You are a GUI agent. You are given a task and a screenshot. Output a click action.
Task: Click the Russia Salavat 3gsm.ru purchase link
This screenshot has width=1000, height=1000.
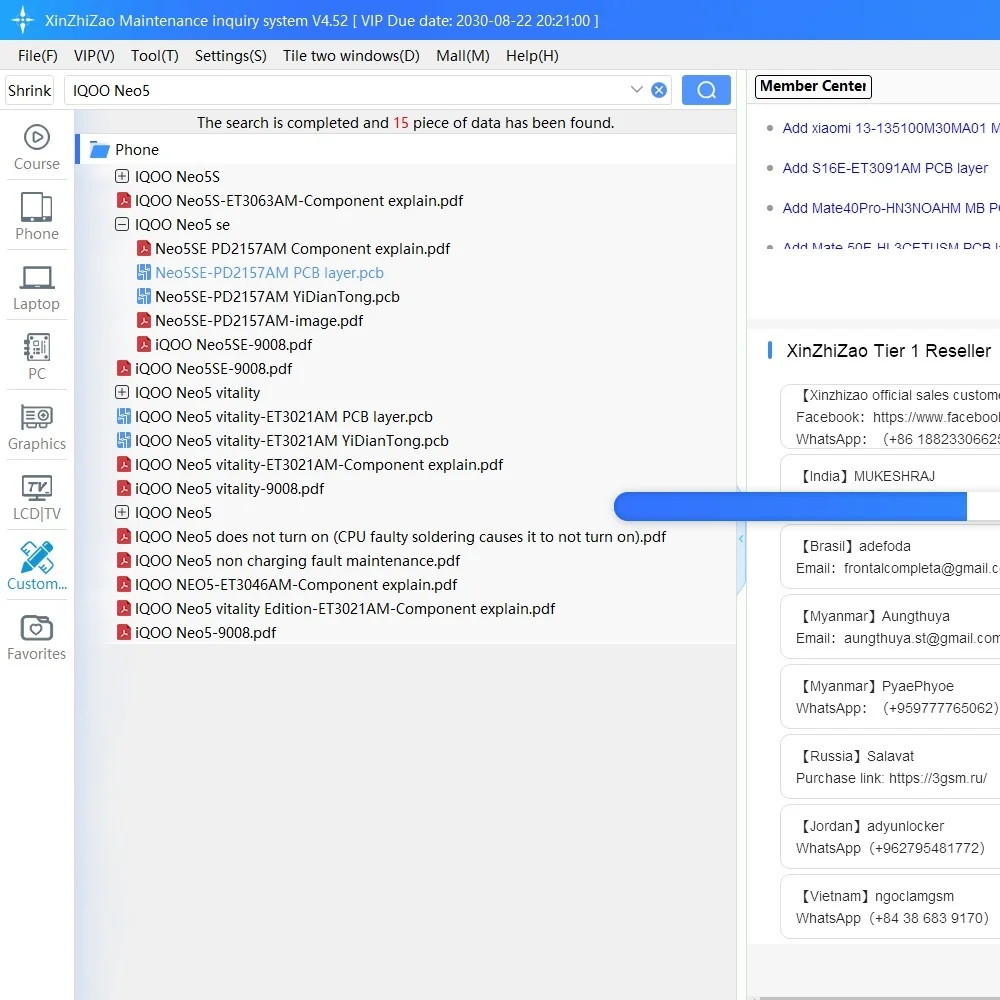coord(938,778)
